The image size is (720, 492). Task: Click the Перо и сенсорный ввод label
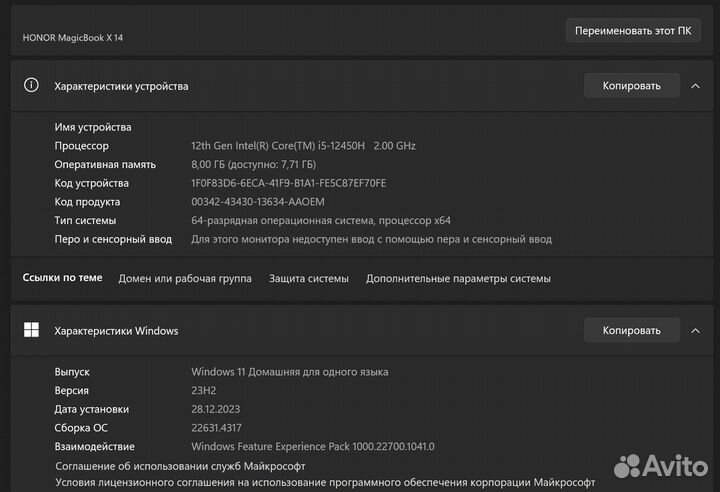click(113, 239)
